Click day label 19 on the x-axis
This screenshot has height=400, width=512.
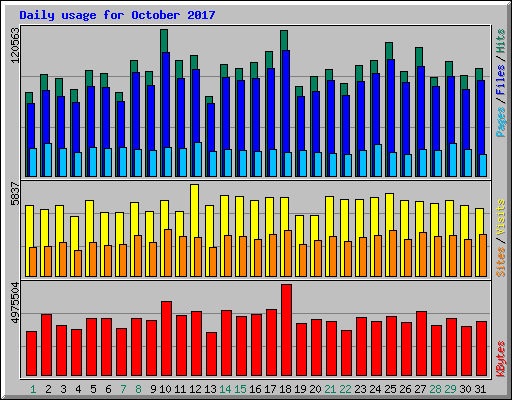pos(300,389)
